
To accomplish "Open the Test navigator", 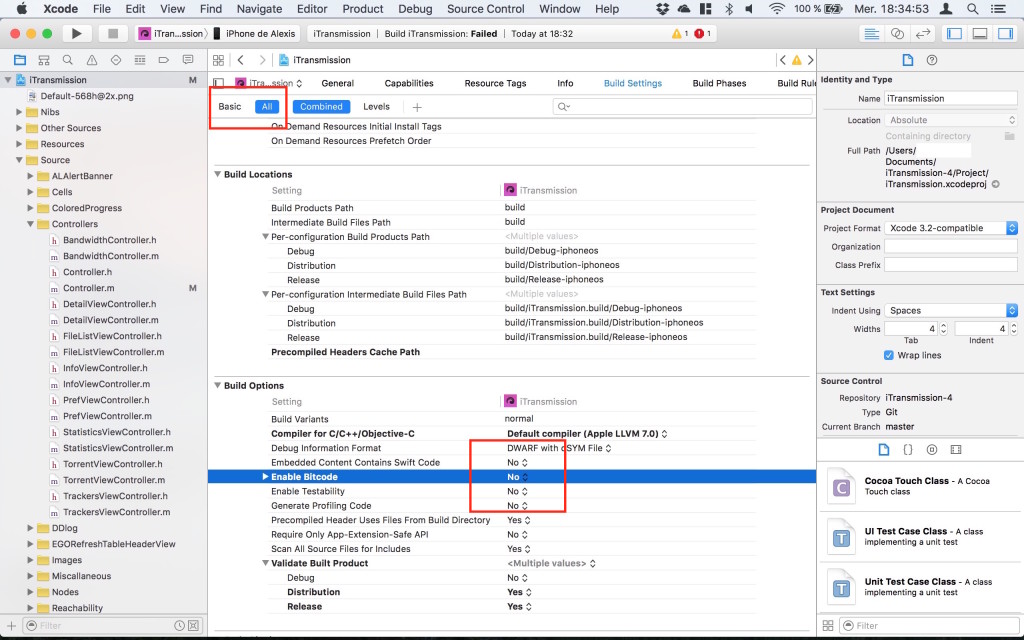I will click(116, 60).
